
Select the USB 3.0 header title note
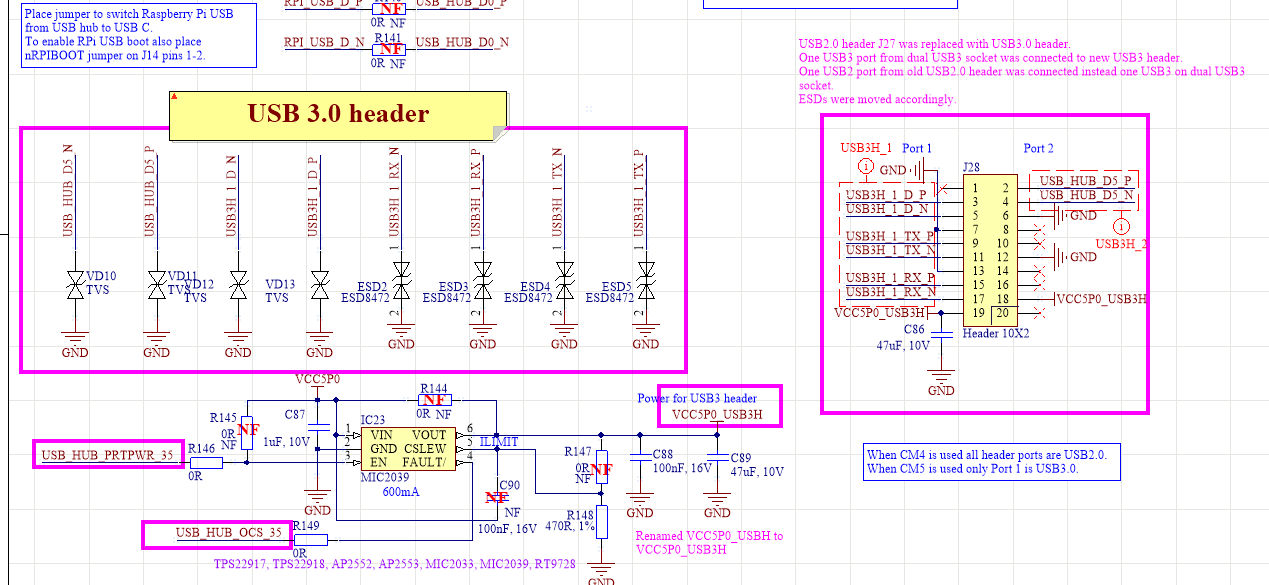pyautogui.click(x=338, y=115)
